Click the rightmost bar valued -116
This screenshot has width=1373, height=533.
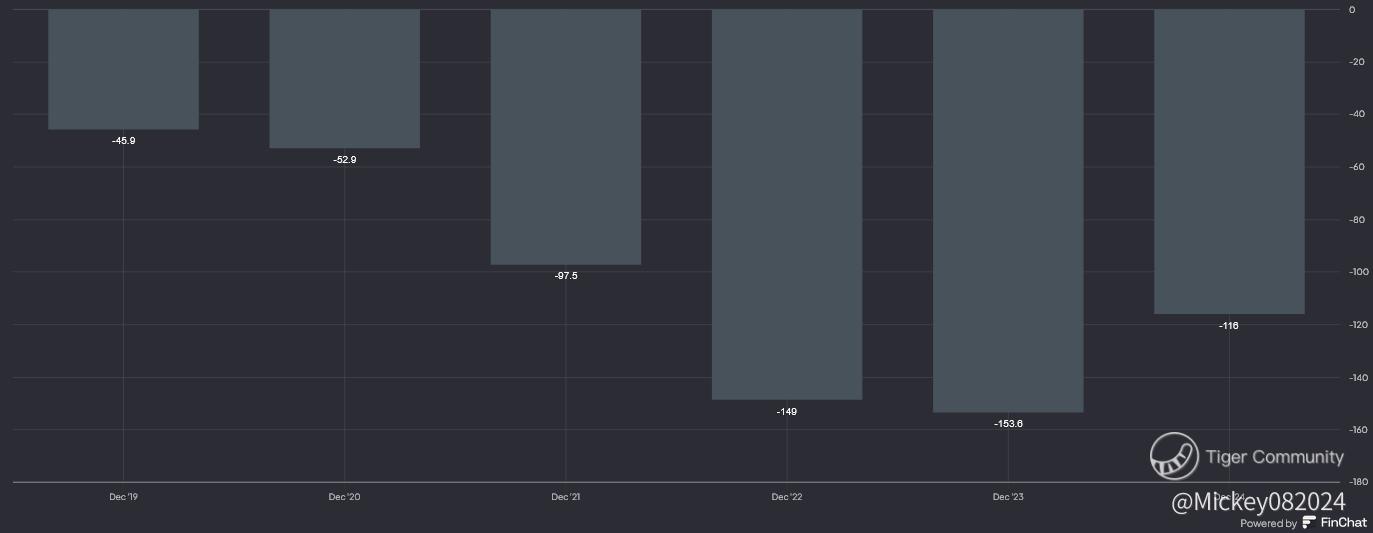1229,161
